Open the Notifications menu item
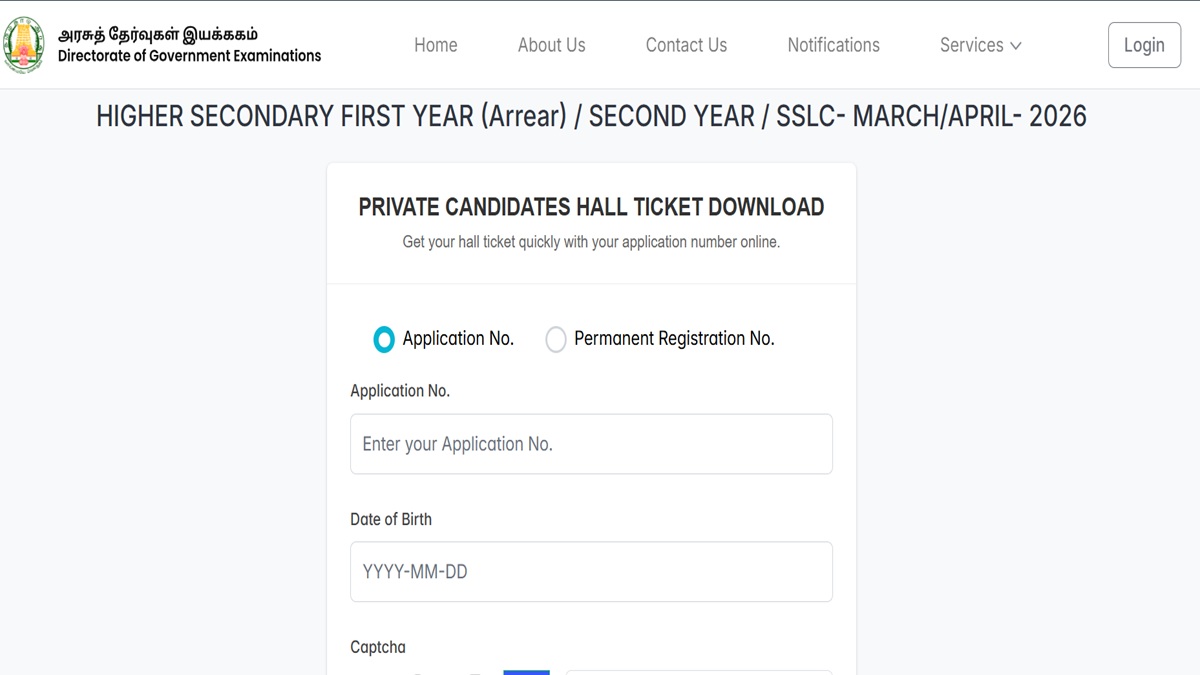The image size is (1200, 675). click(x=833, y=45)
